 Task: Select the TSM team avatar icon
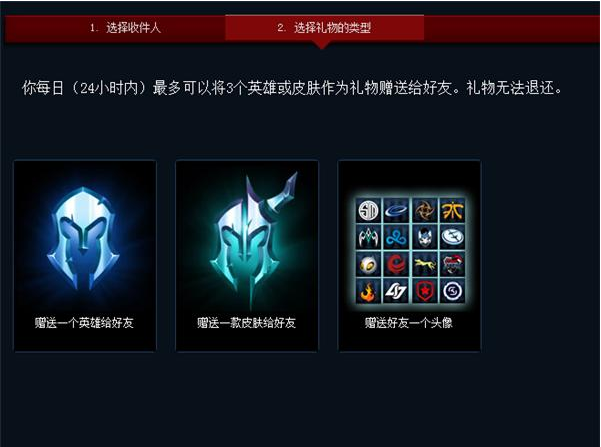pyautogui.click(x=368, y=210)
